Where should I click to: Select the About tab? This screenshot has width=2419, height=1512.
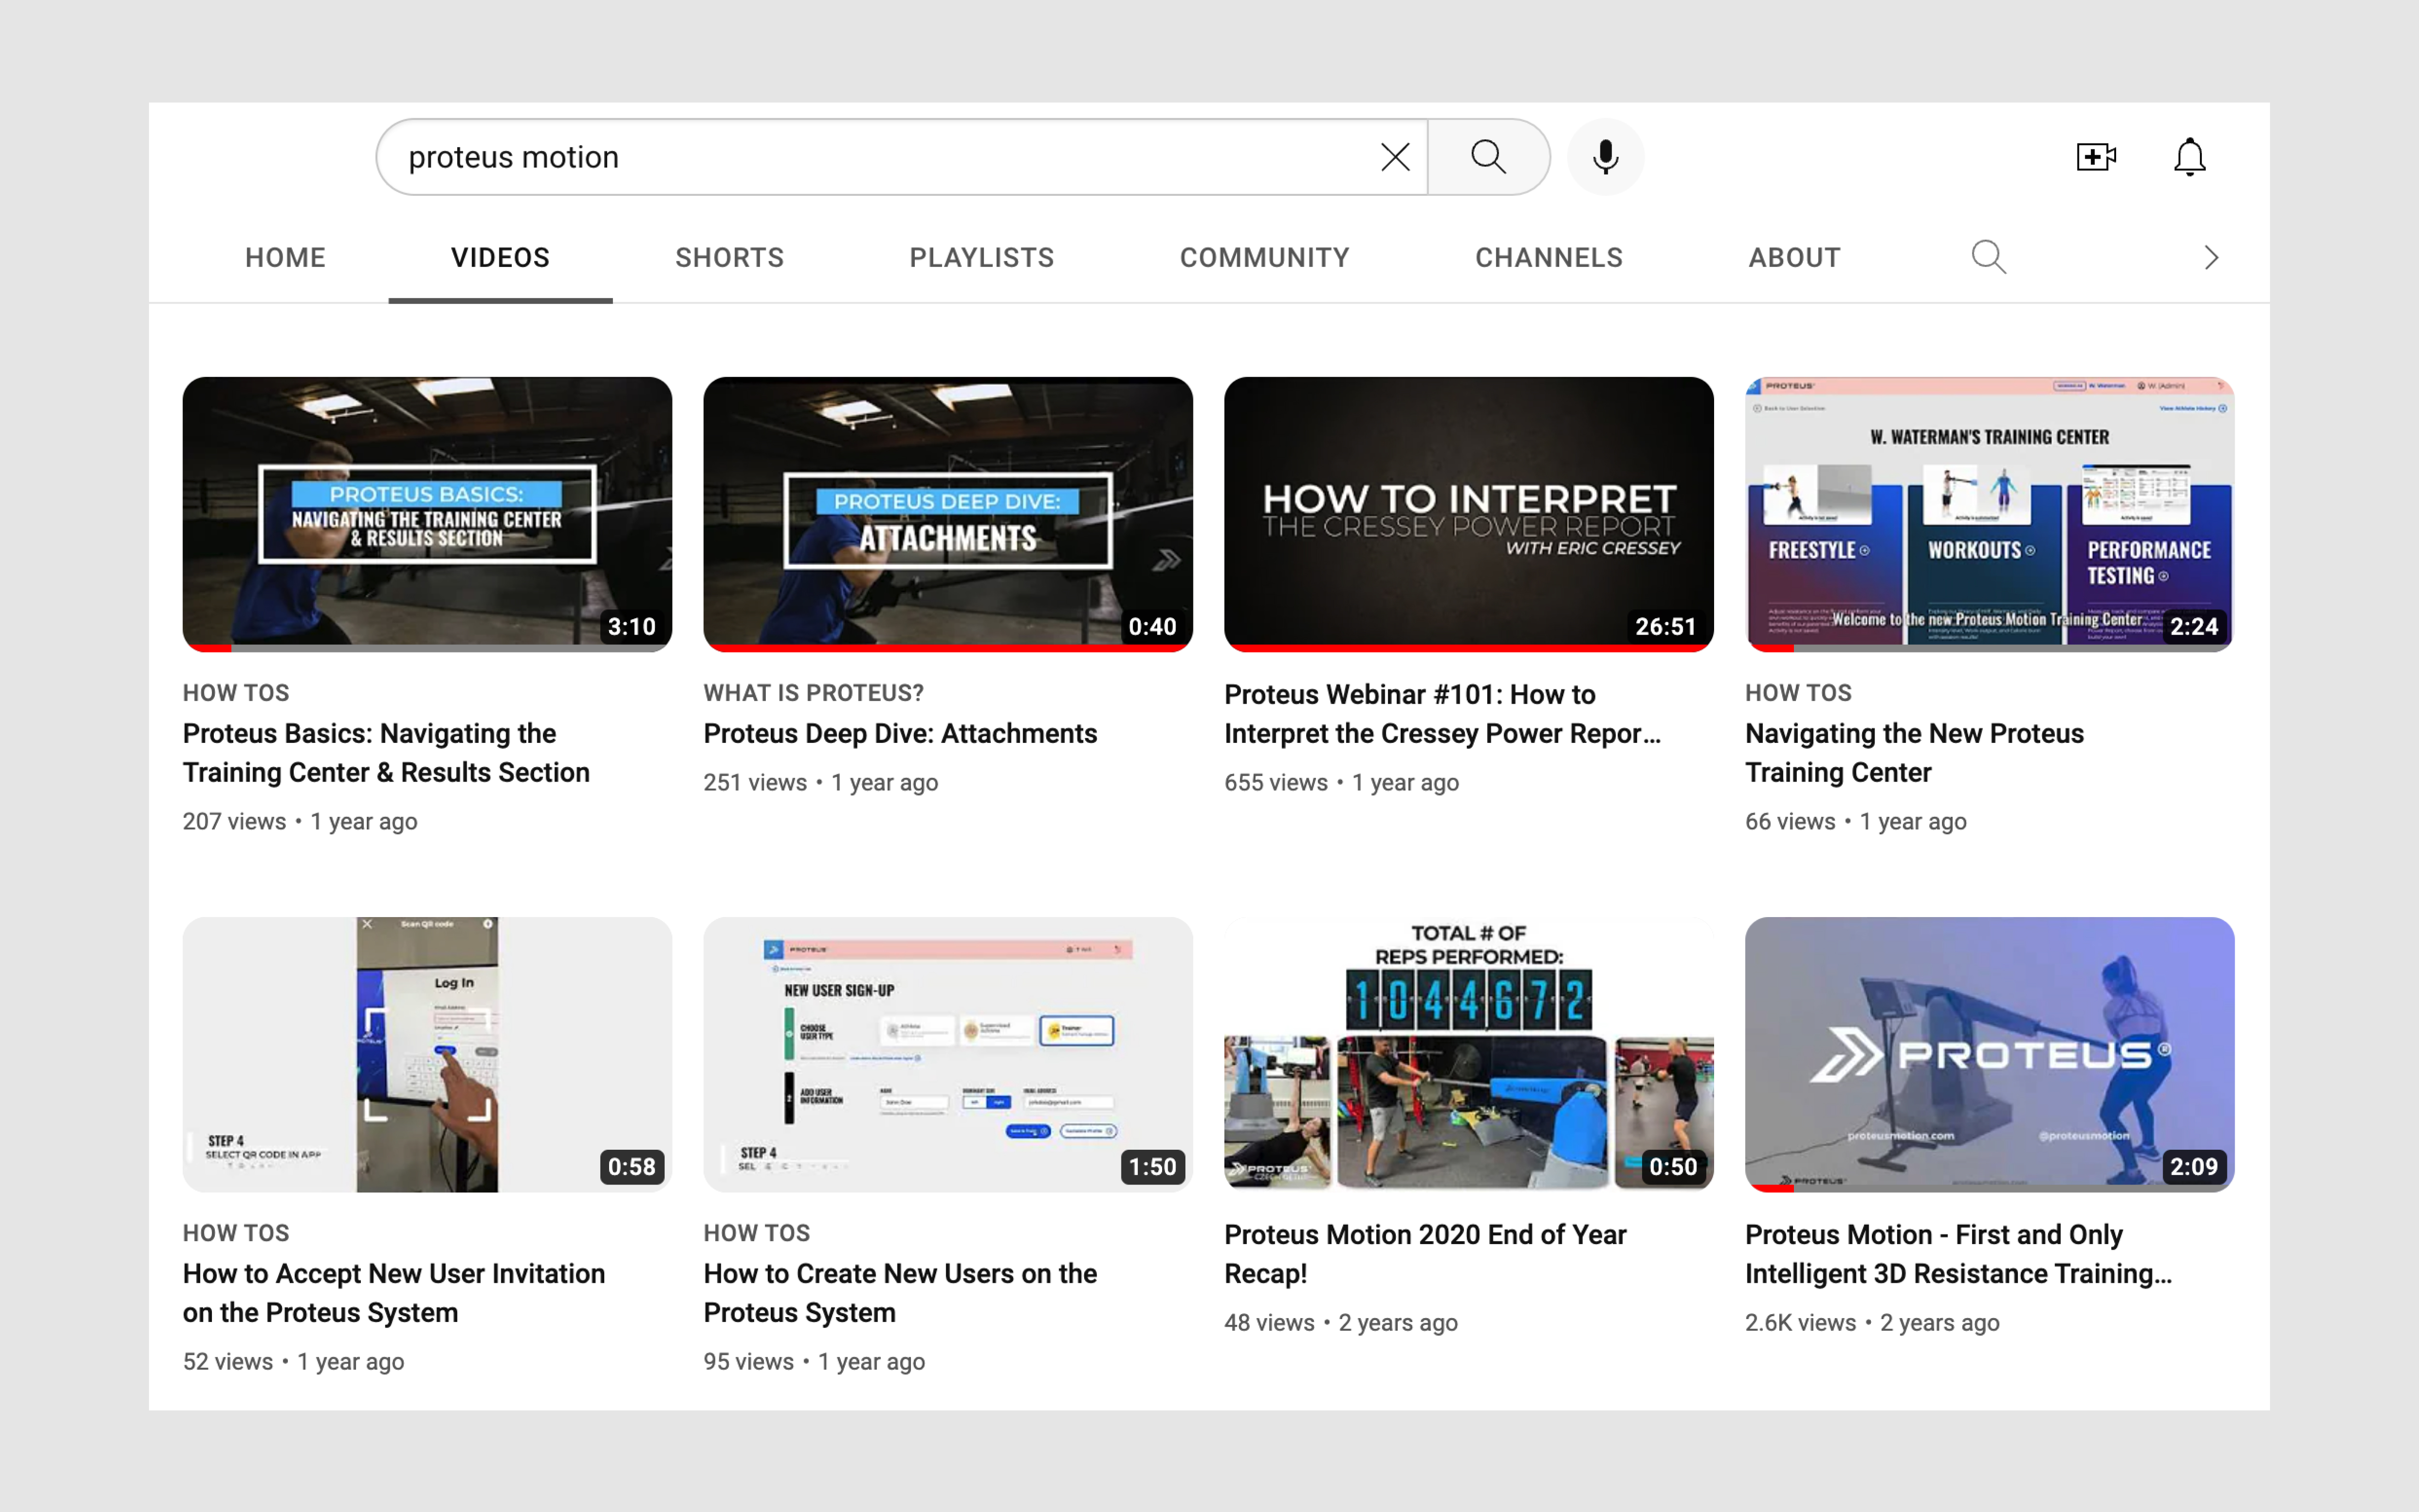(1794, 257)
